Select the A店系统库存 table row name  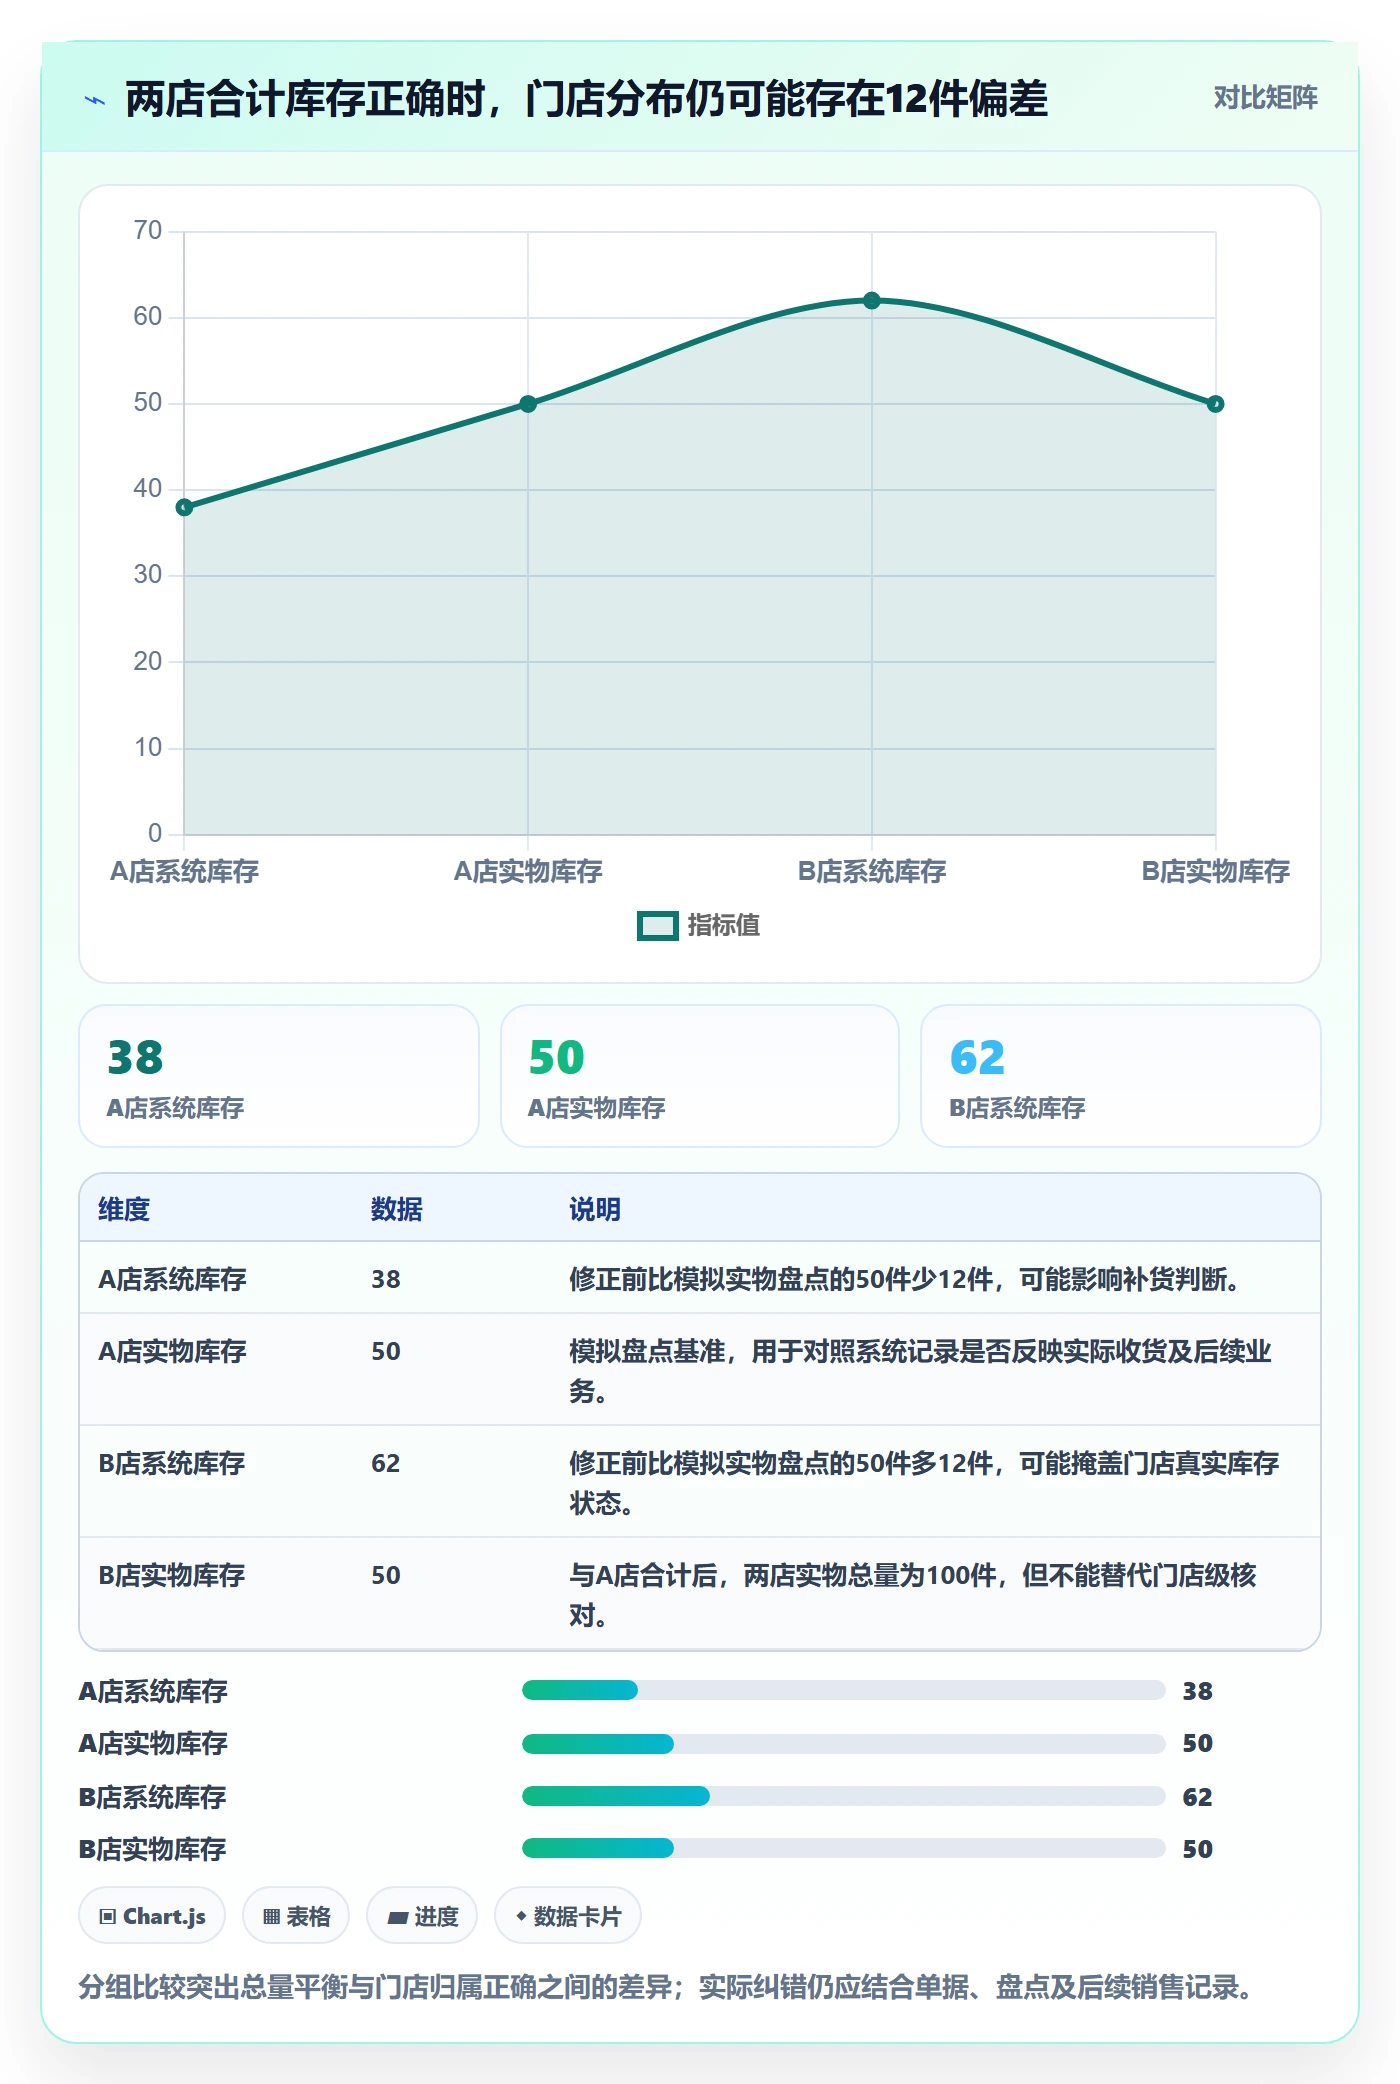[172, 1280]
